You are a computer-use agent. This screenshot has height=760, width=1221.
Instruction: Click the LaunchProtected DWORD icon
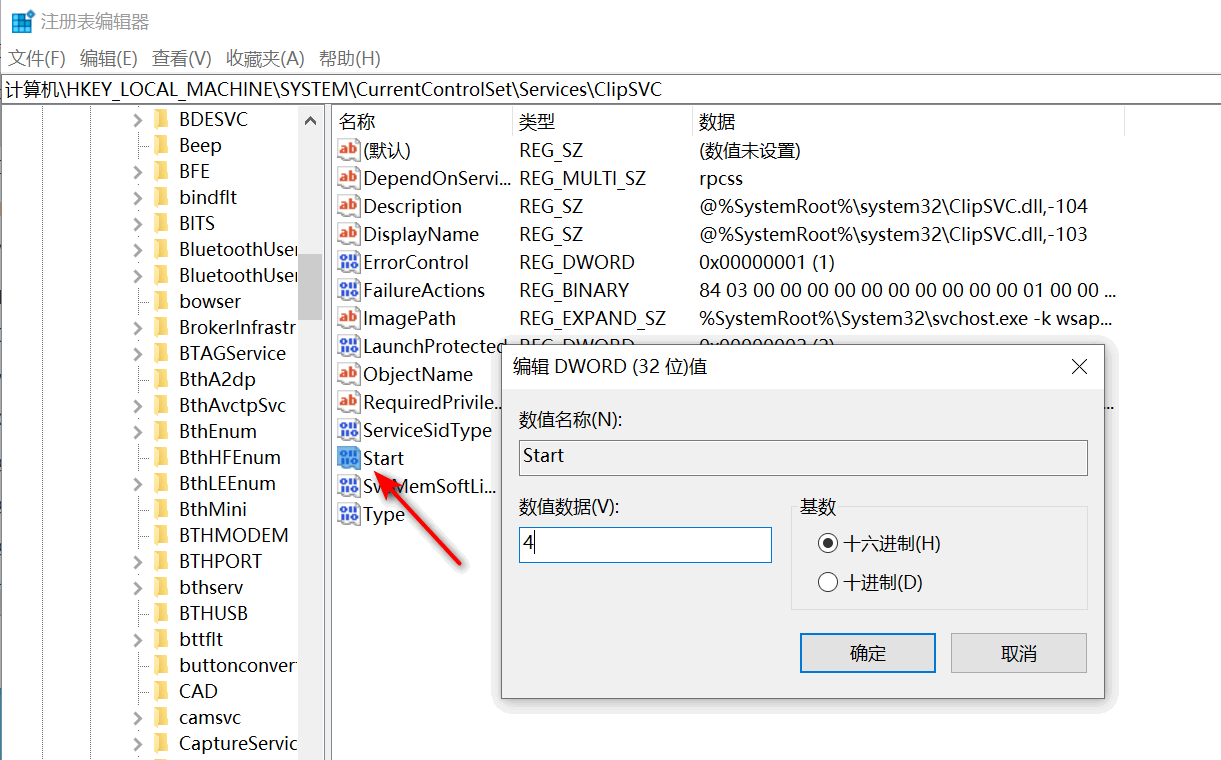348,346
